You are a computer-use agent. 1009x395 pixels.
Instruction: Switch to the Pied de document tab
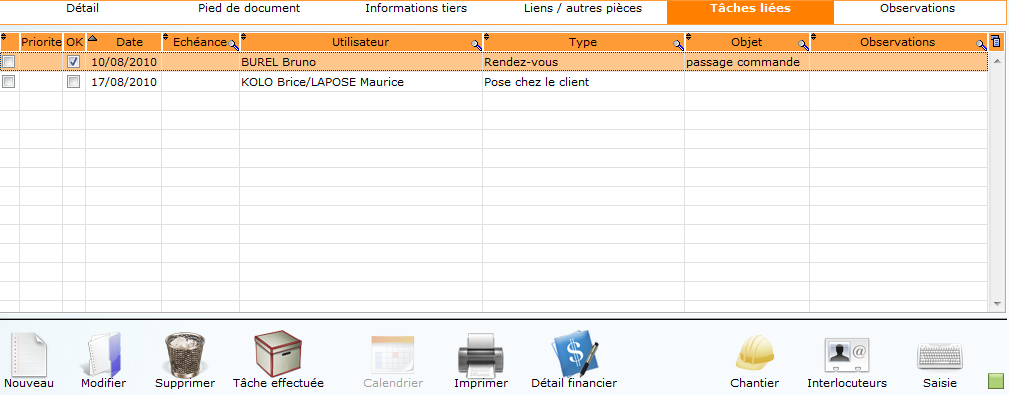point(249,9)
